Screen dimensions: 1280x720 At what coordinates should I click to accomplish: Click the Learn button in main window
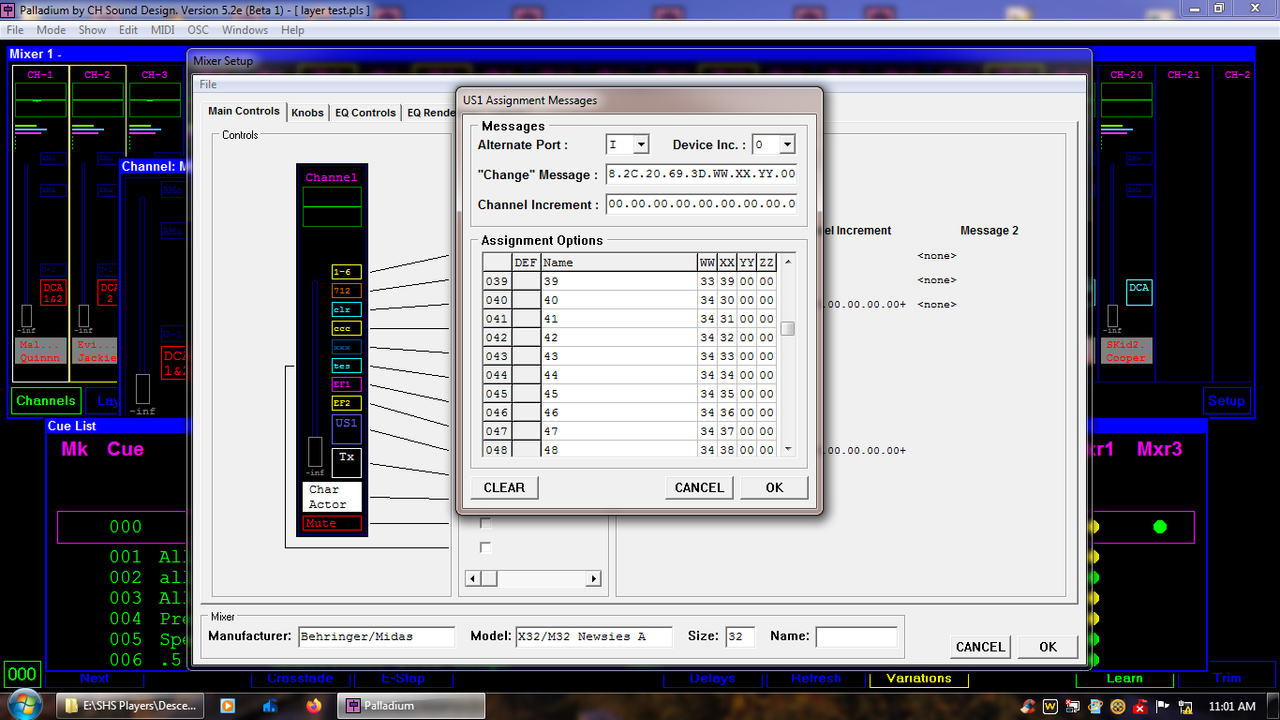[x=1124, y=678]
